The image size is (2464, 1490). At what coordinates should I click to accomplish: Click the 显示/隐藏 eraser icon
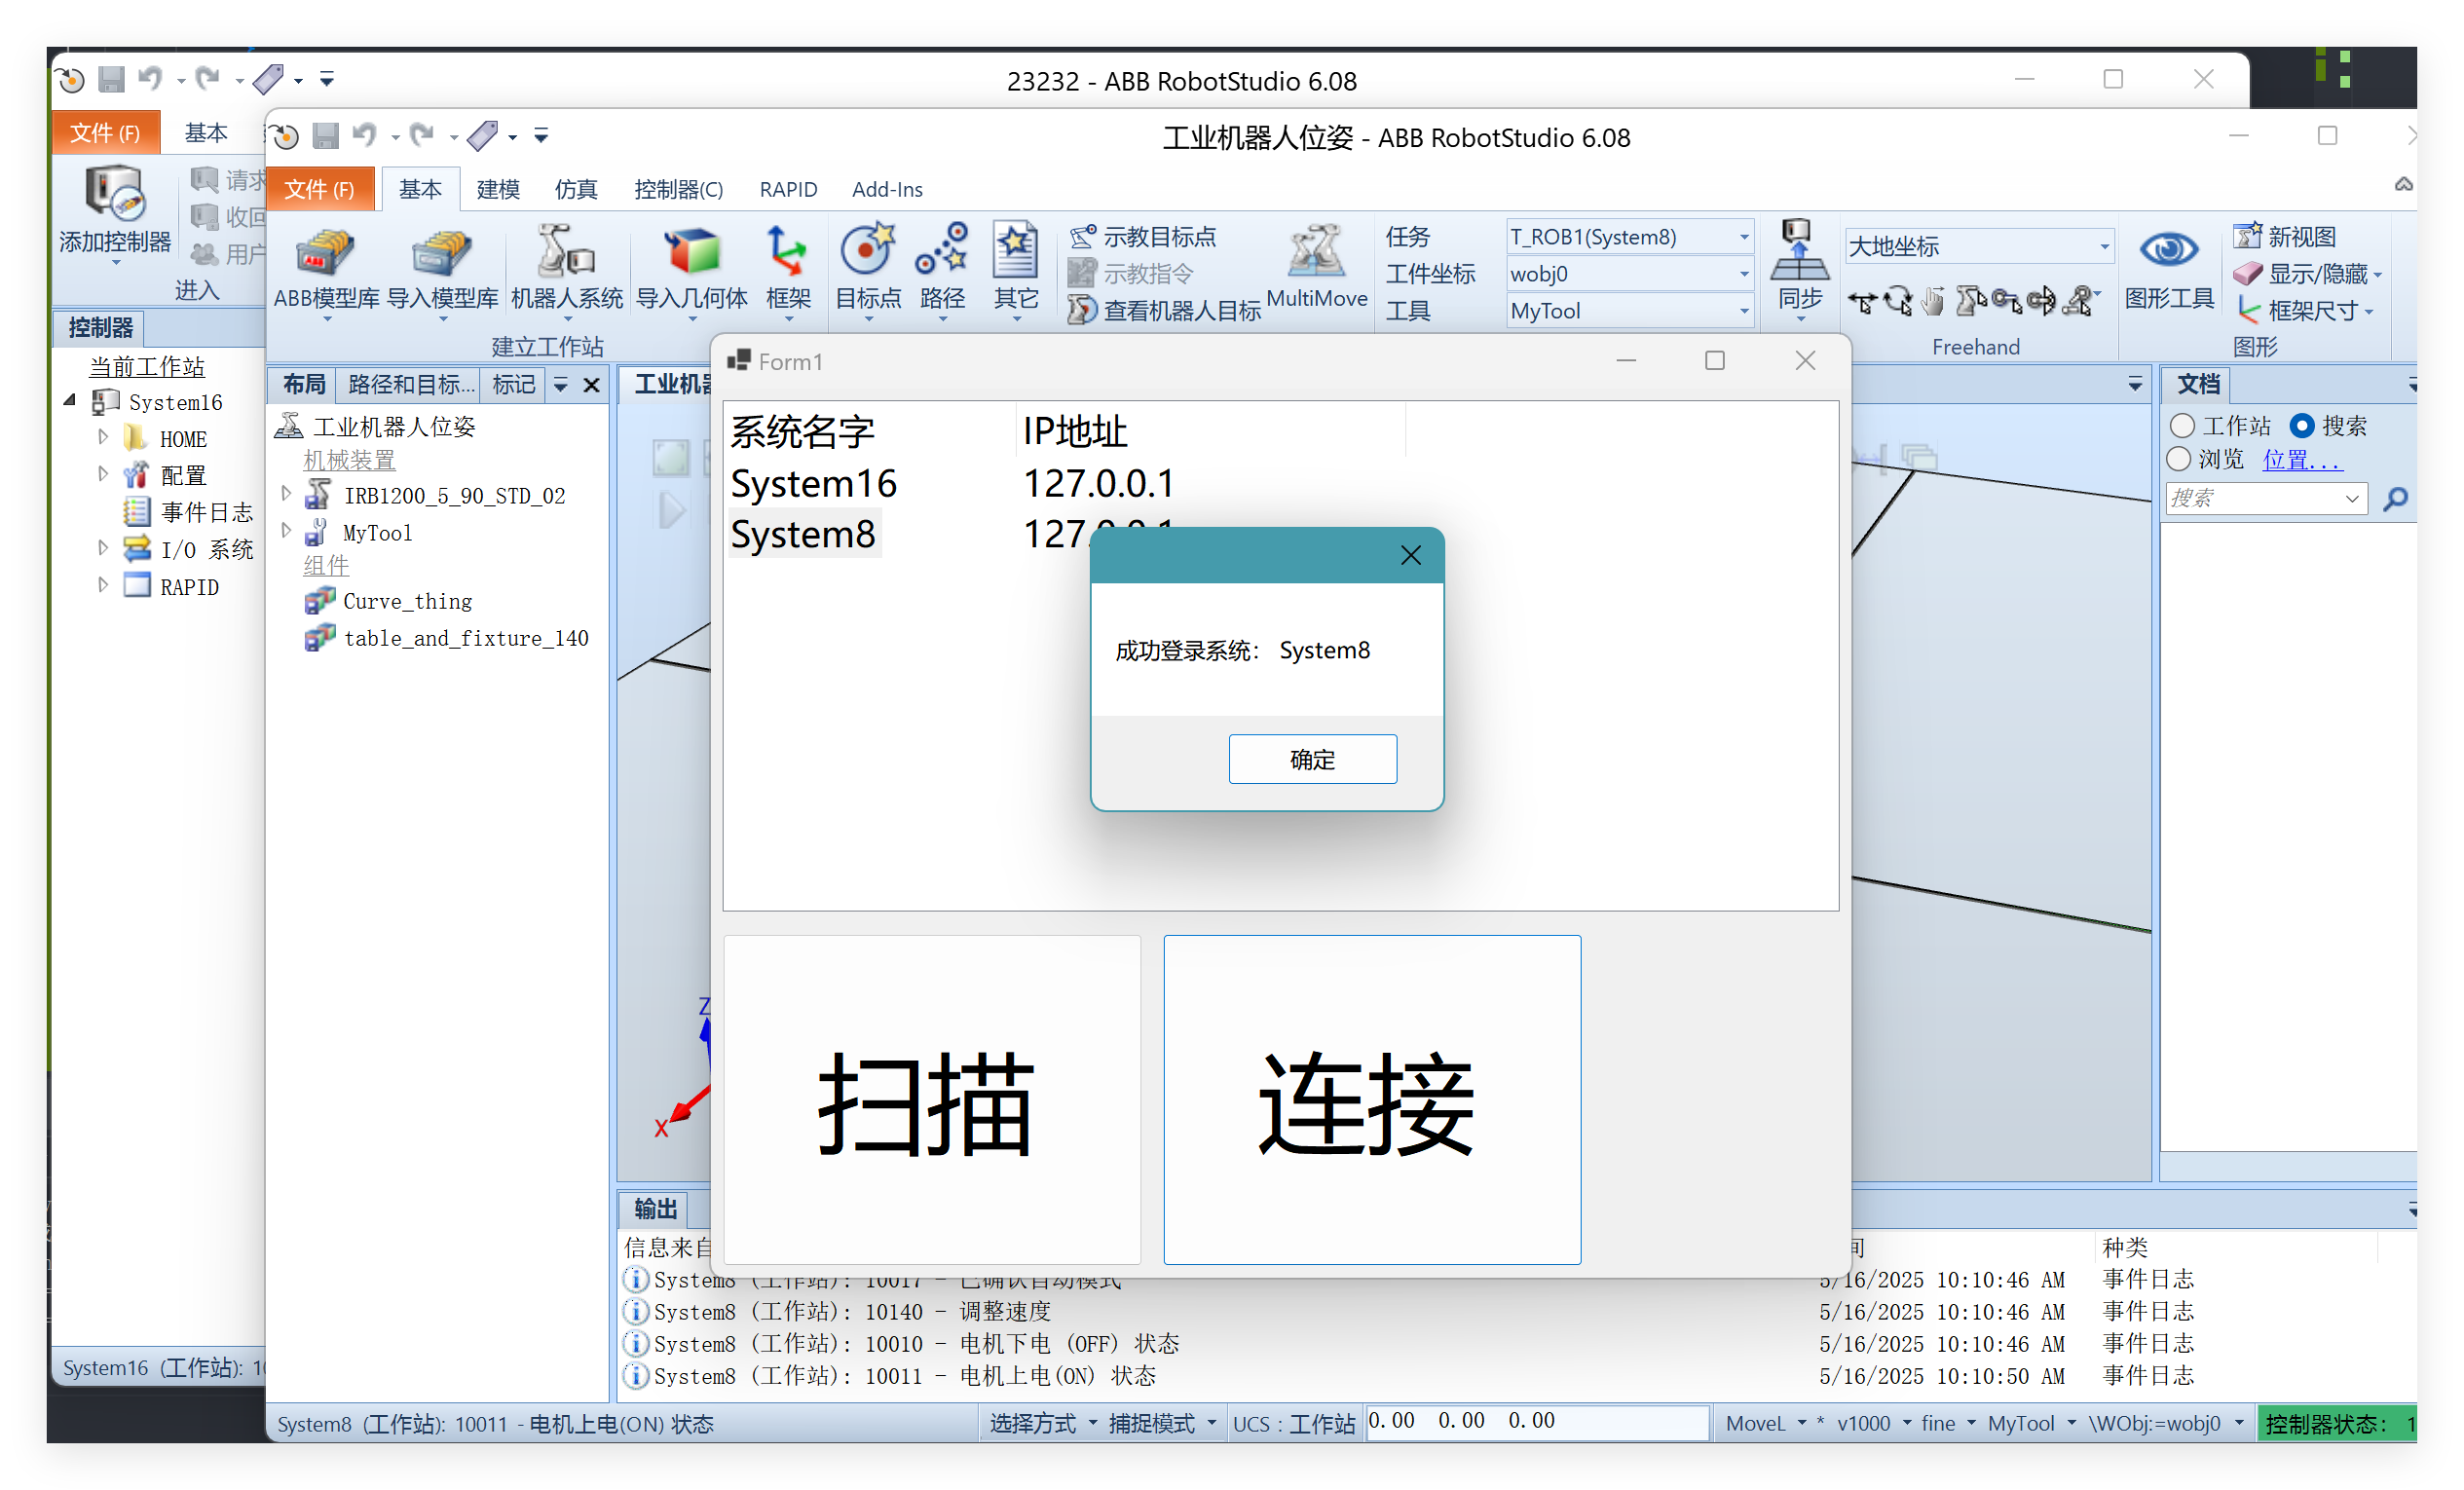(2247, 274)
